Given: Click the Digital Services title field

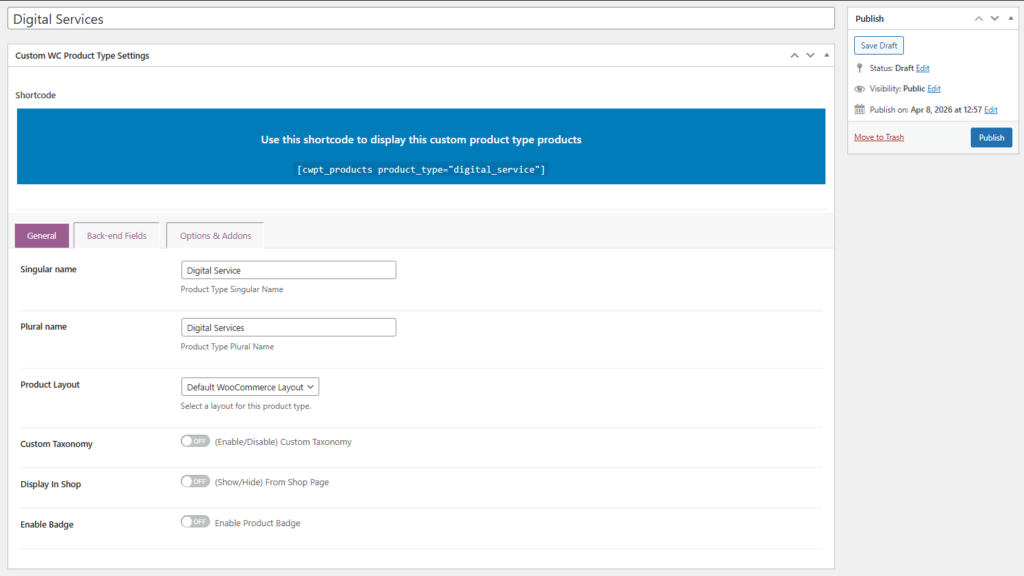Looking at the screenshot, I should pyautogui.click(x=422, y=18).
